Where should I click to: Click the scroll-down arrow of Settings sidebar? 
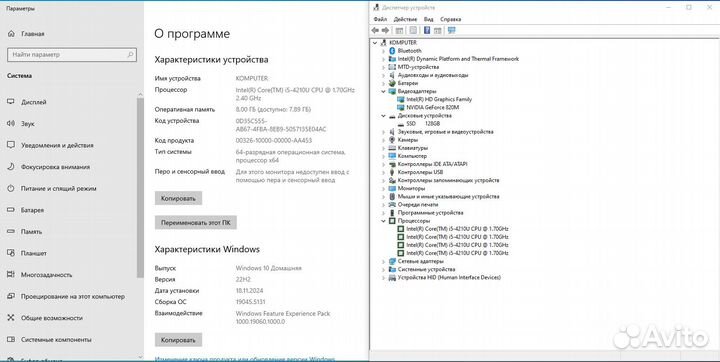(x=140, y=356)
